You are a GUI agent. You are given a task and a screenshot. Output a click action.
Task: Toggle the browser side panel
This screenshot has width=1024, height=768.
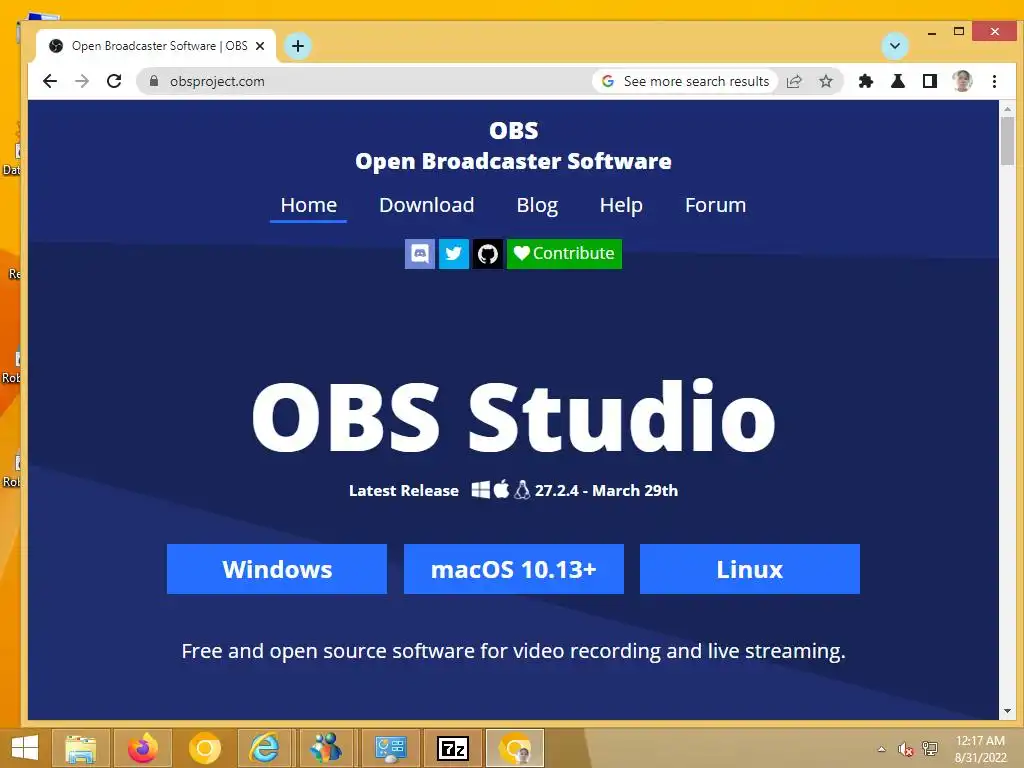point(930,81)
